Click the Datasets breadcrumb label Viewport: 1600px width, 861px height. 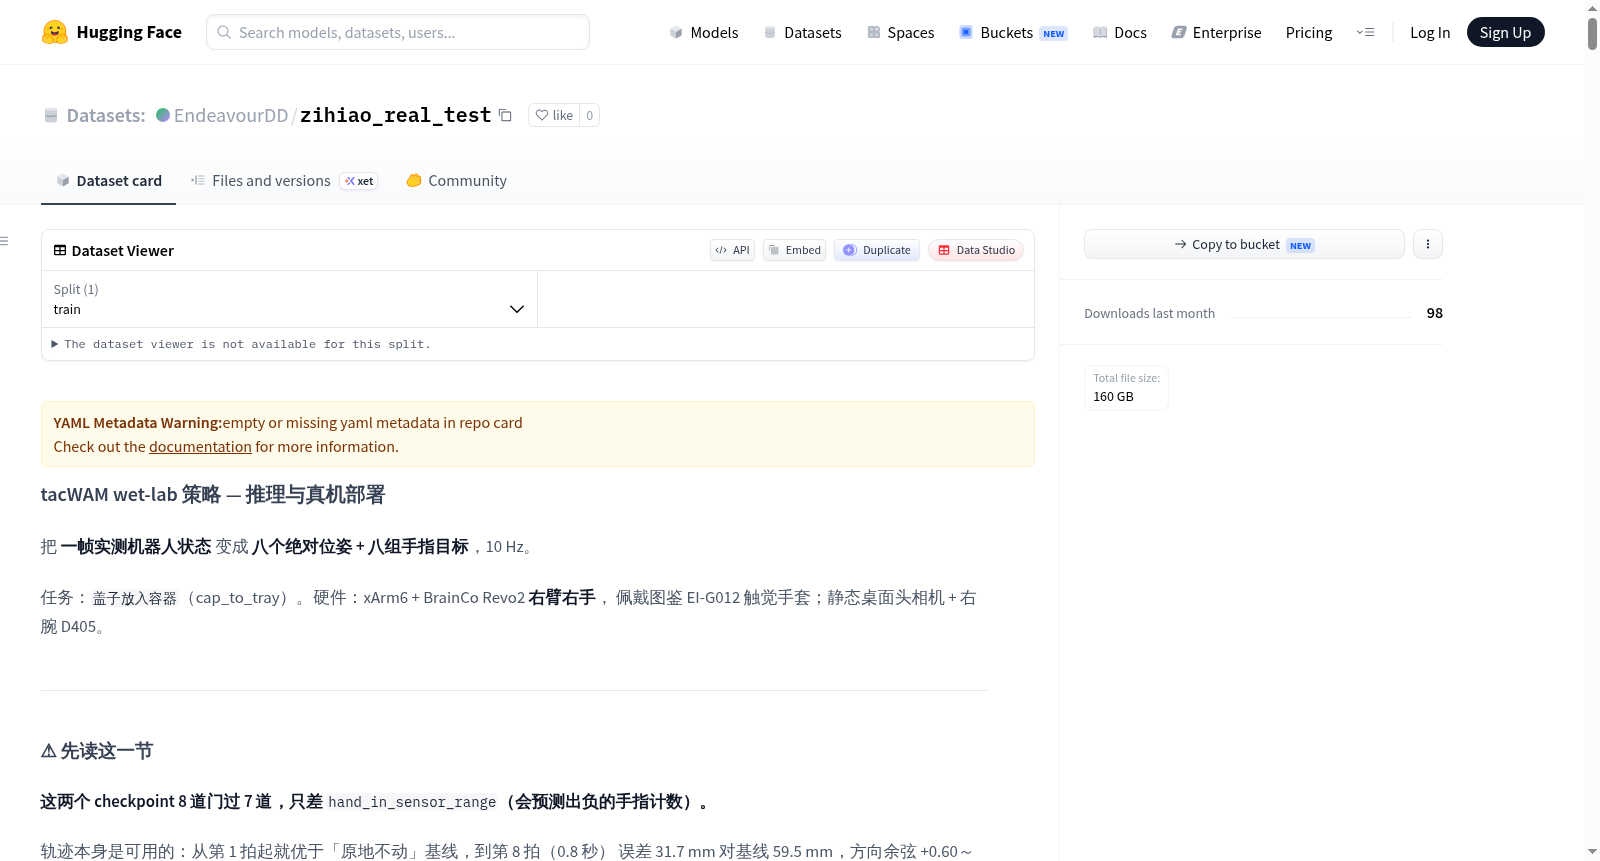pos(106,115)
